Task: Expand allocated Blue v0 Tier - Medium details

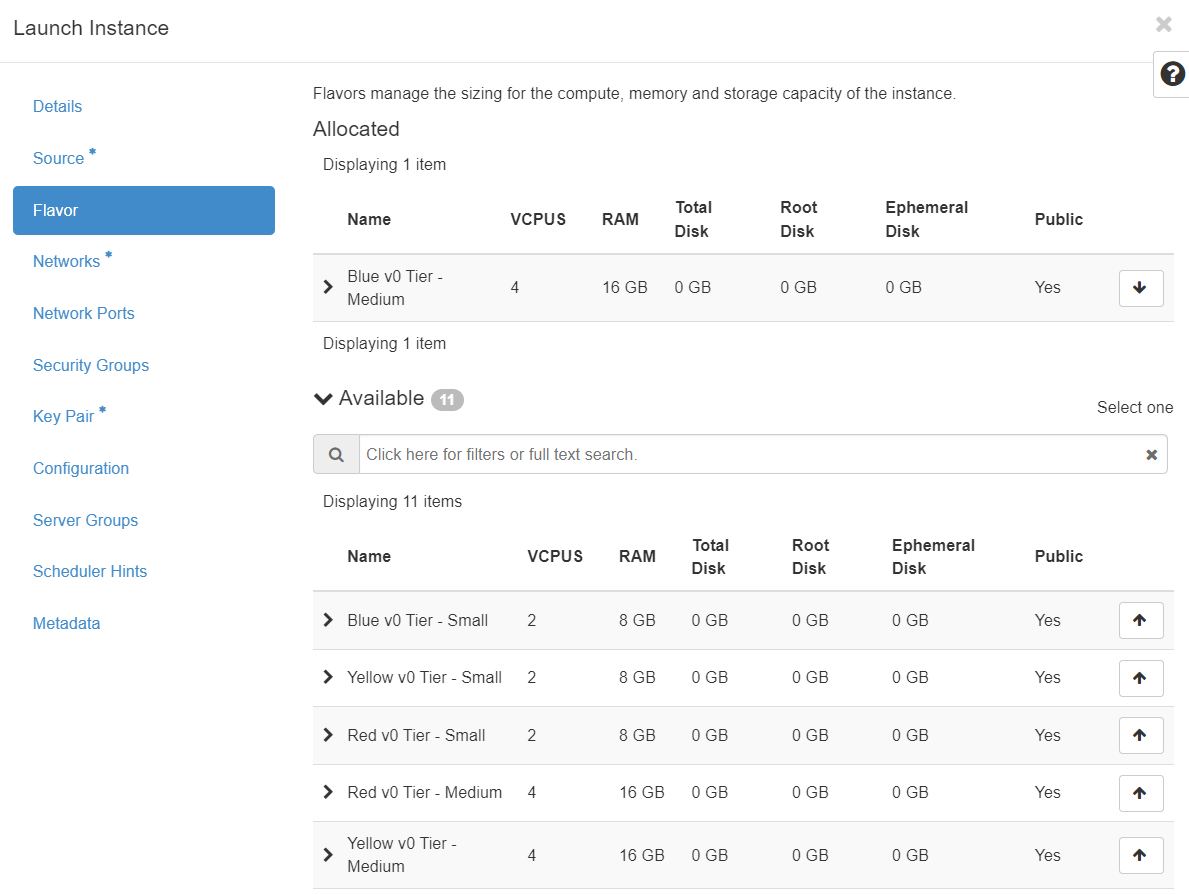Action: 328,287
